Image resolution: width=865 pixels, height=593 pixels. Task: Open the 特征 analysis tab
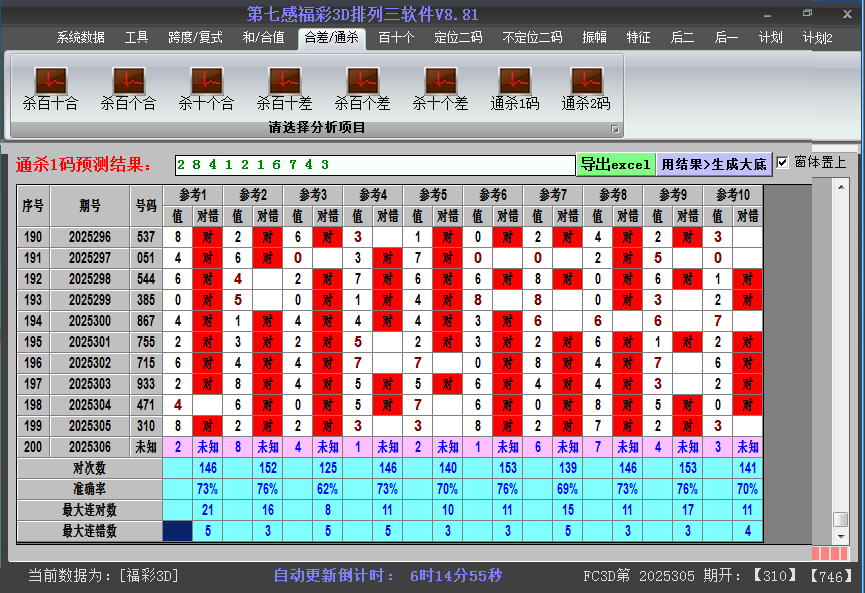(x=638, y=37)
